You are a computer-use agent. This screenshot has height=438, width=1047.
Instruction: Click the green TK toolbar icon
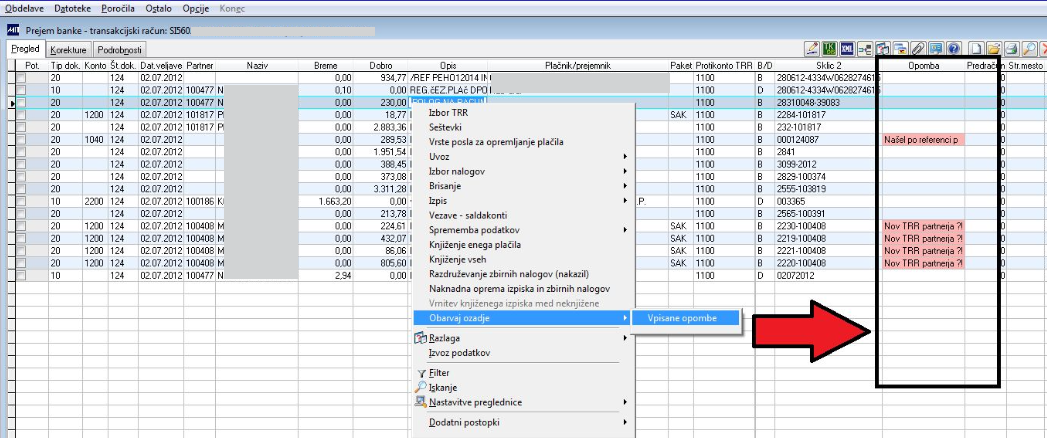click(x=830, y=49)
